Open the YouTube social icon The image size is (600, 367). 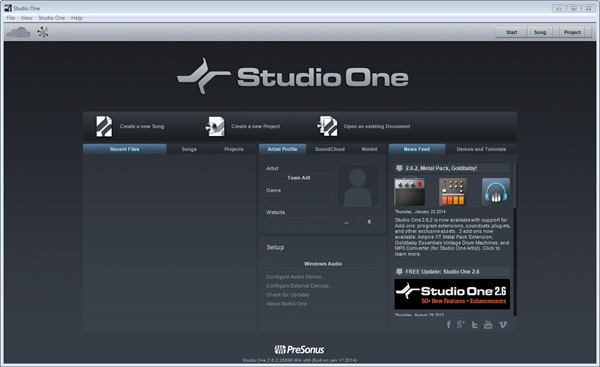488,325
